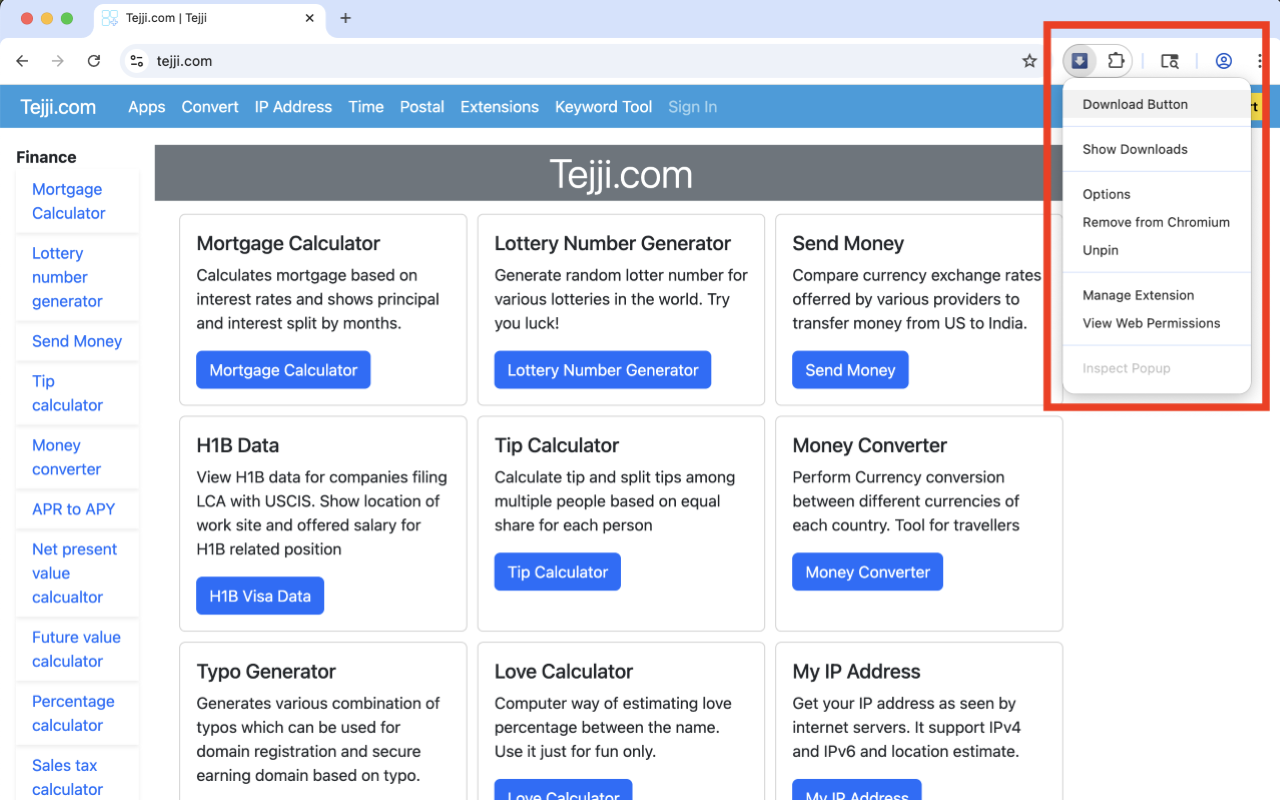Open Keyword Tool in the navbar
This screenshot has width=1280, height=800.
tap(603, 107)
